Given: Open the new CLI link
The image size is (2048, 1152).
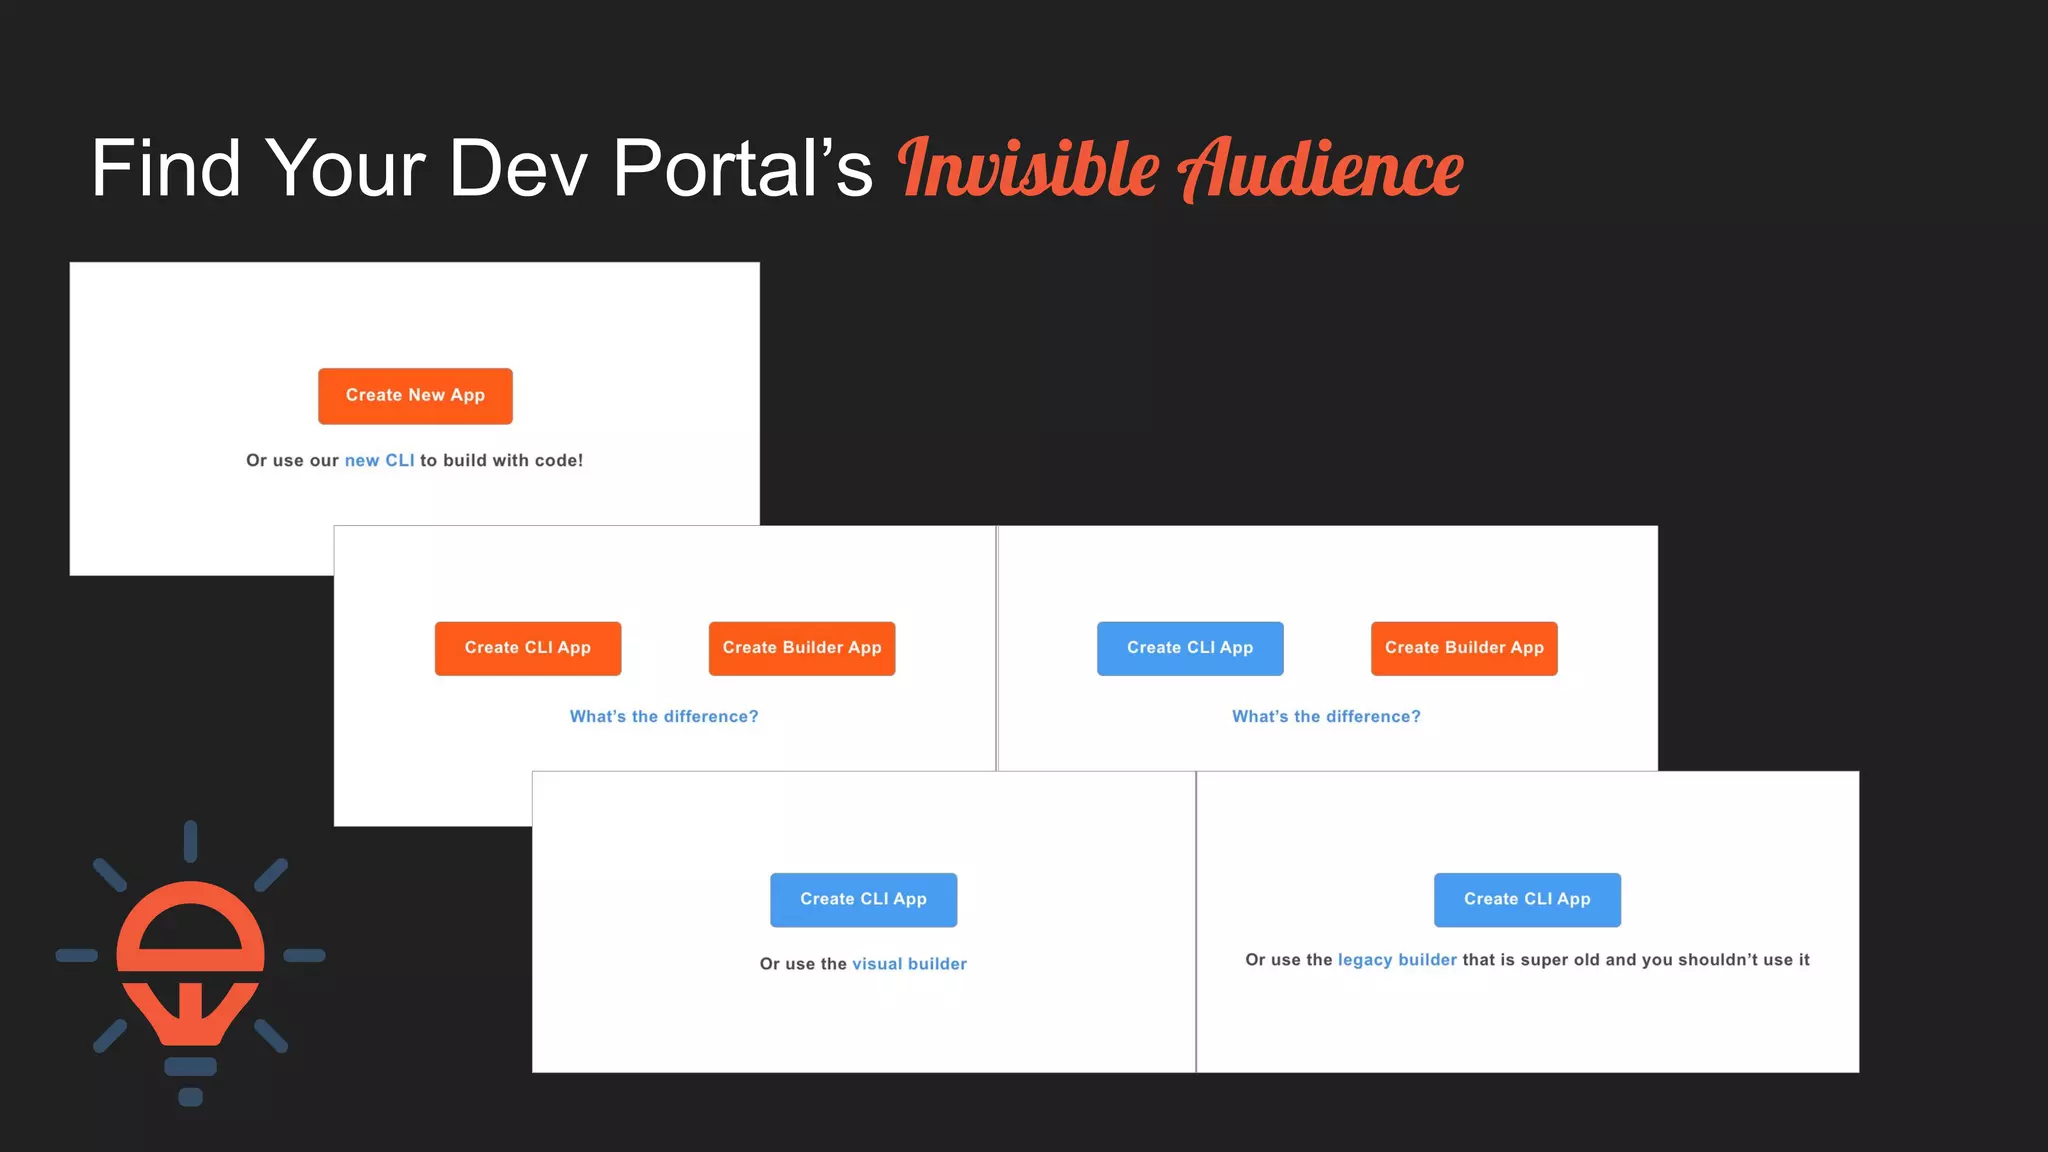Looking at the screenshot, I should pos(379,461).
